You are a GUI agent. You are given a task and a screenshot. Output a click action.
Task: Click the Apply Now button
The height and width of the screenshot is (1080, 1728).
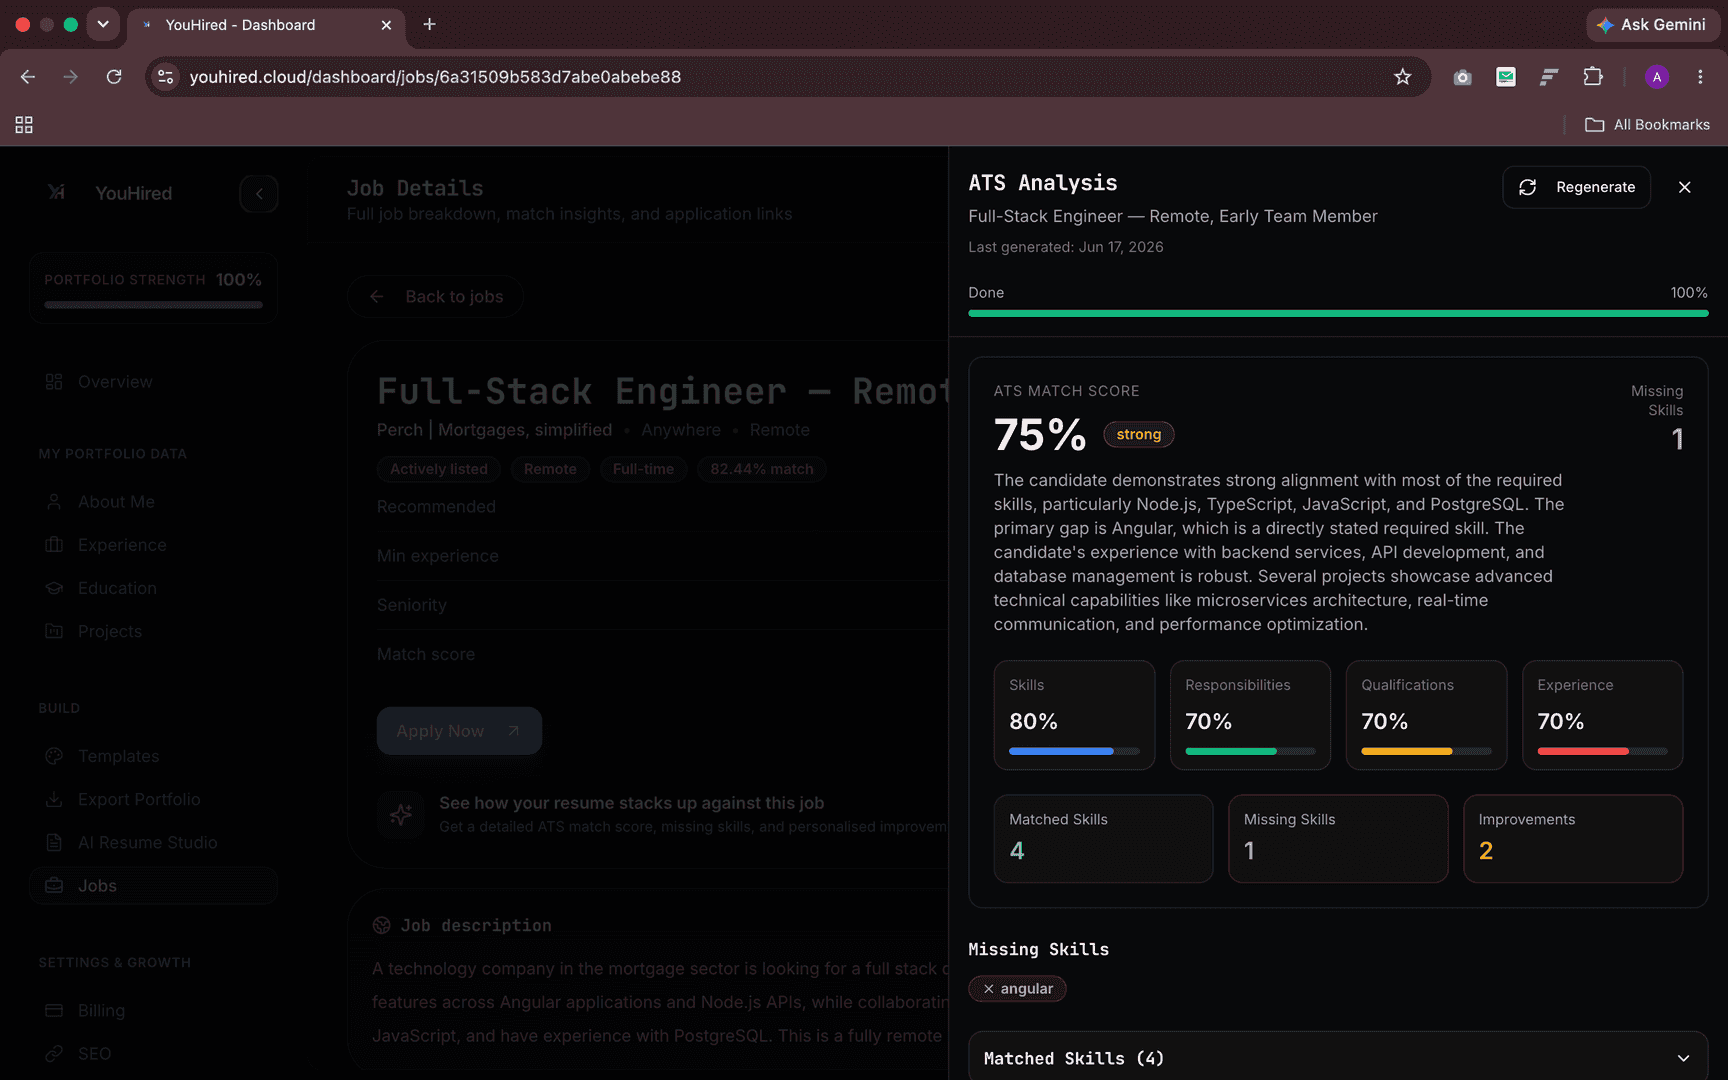point(459,731)
